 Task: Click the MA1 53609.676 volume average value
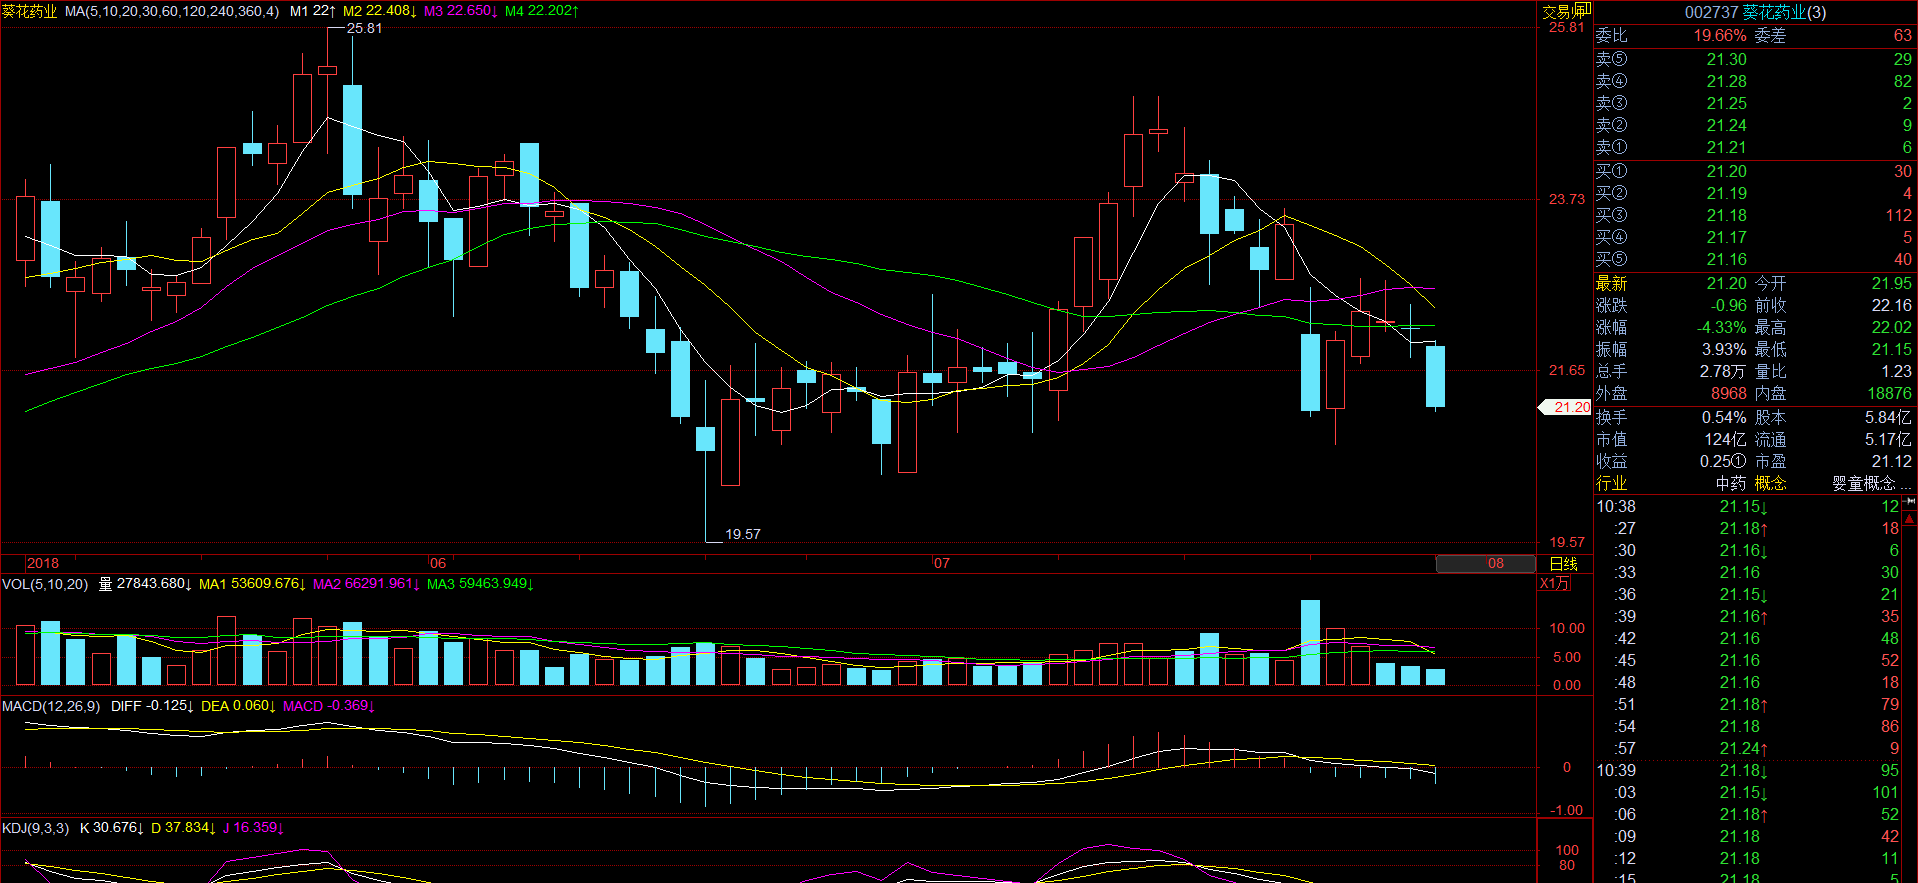tap(253, 584)
